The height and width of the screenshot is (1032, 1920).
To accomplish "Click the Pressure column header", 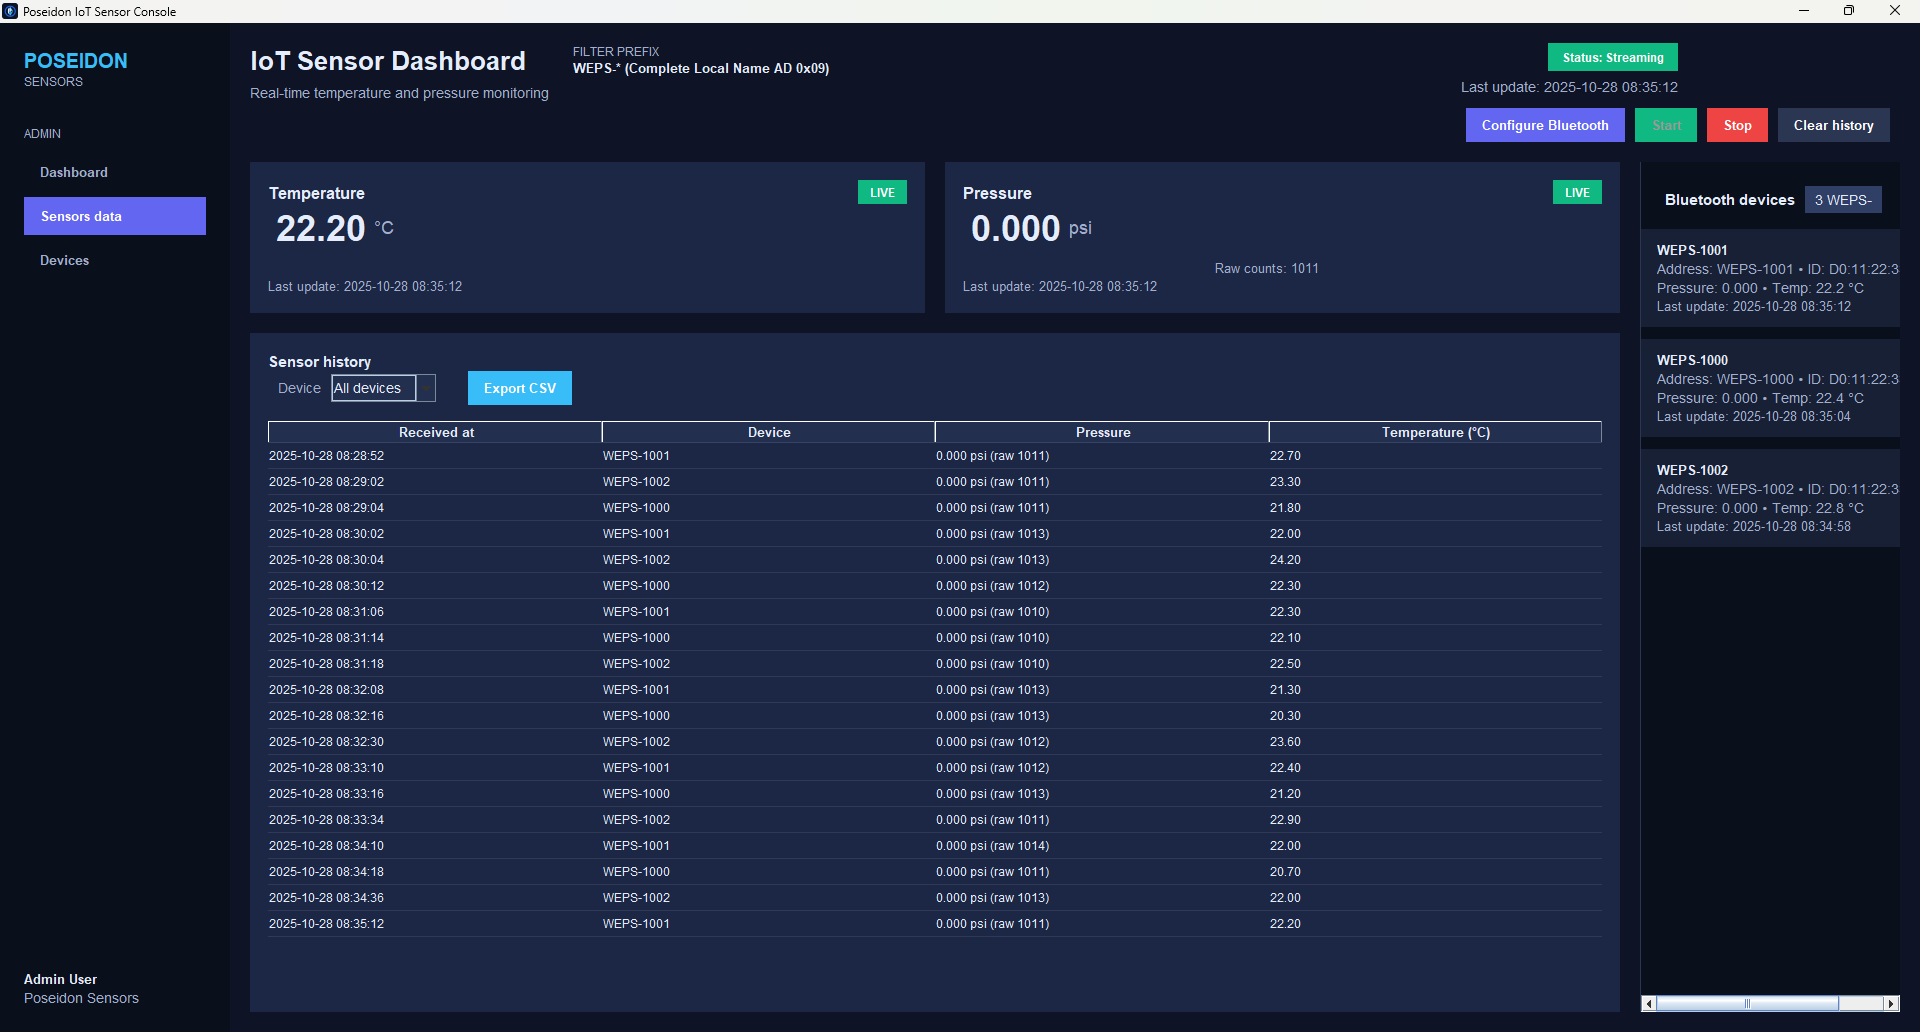I will (1103, 432).
